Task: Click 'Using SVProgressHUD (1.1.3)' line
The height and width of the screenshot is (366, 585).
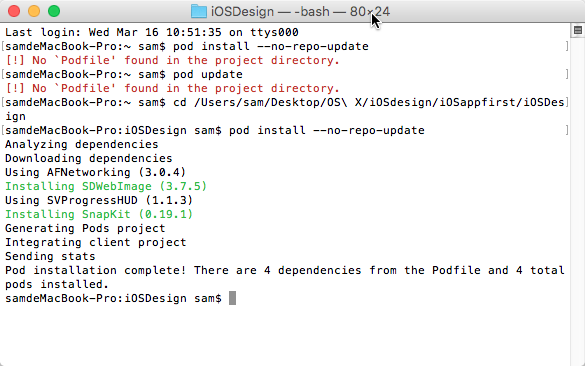Action: tap(99, 200)
